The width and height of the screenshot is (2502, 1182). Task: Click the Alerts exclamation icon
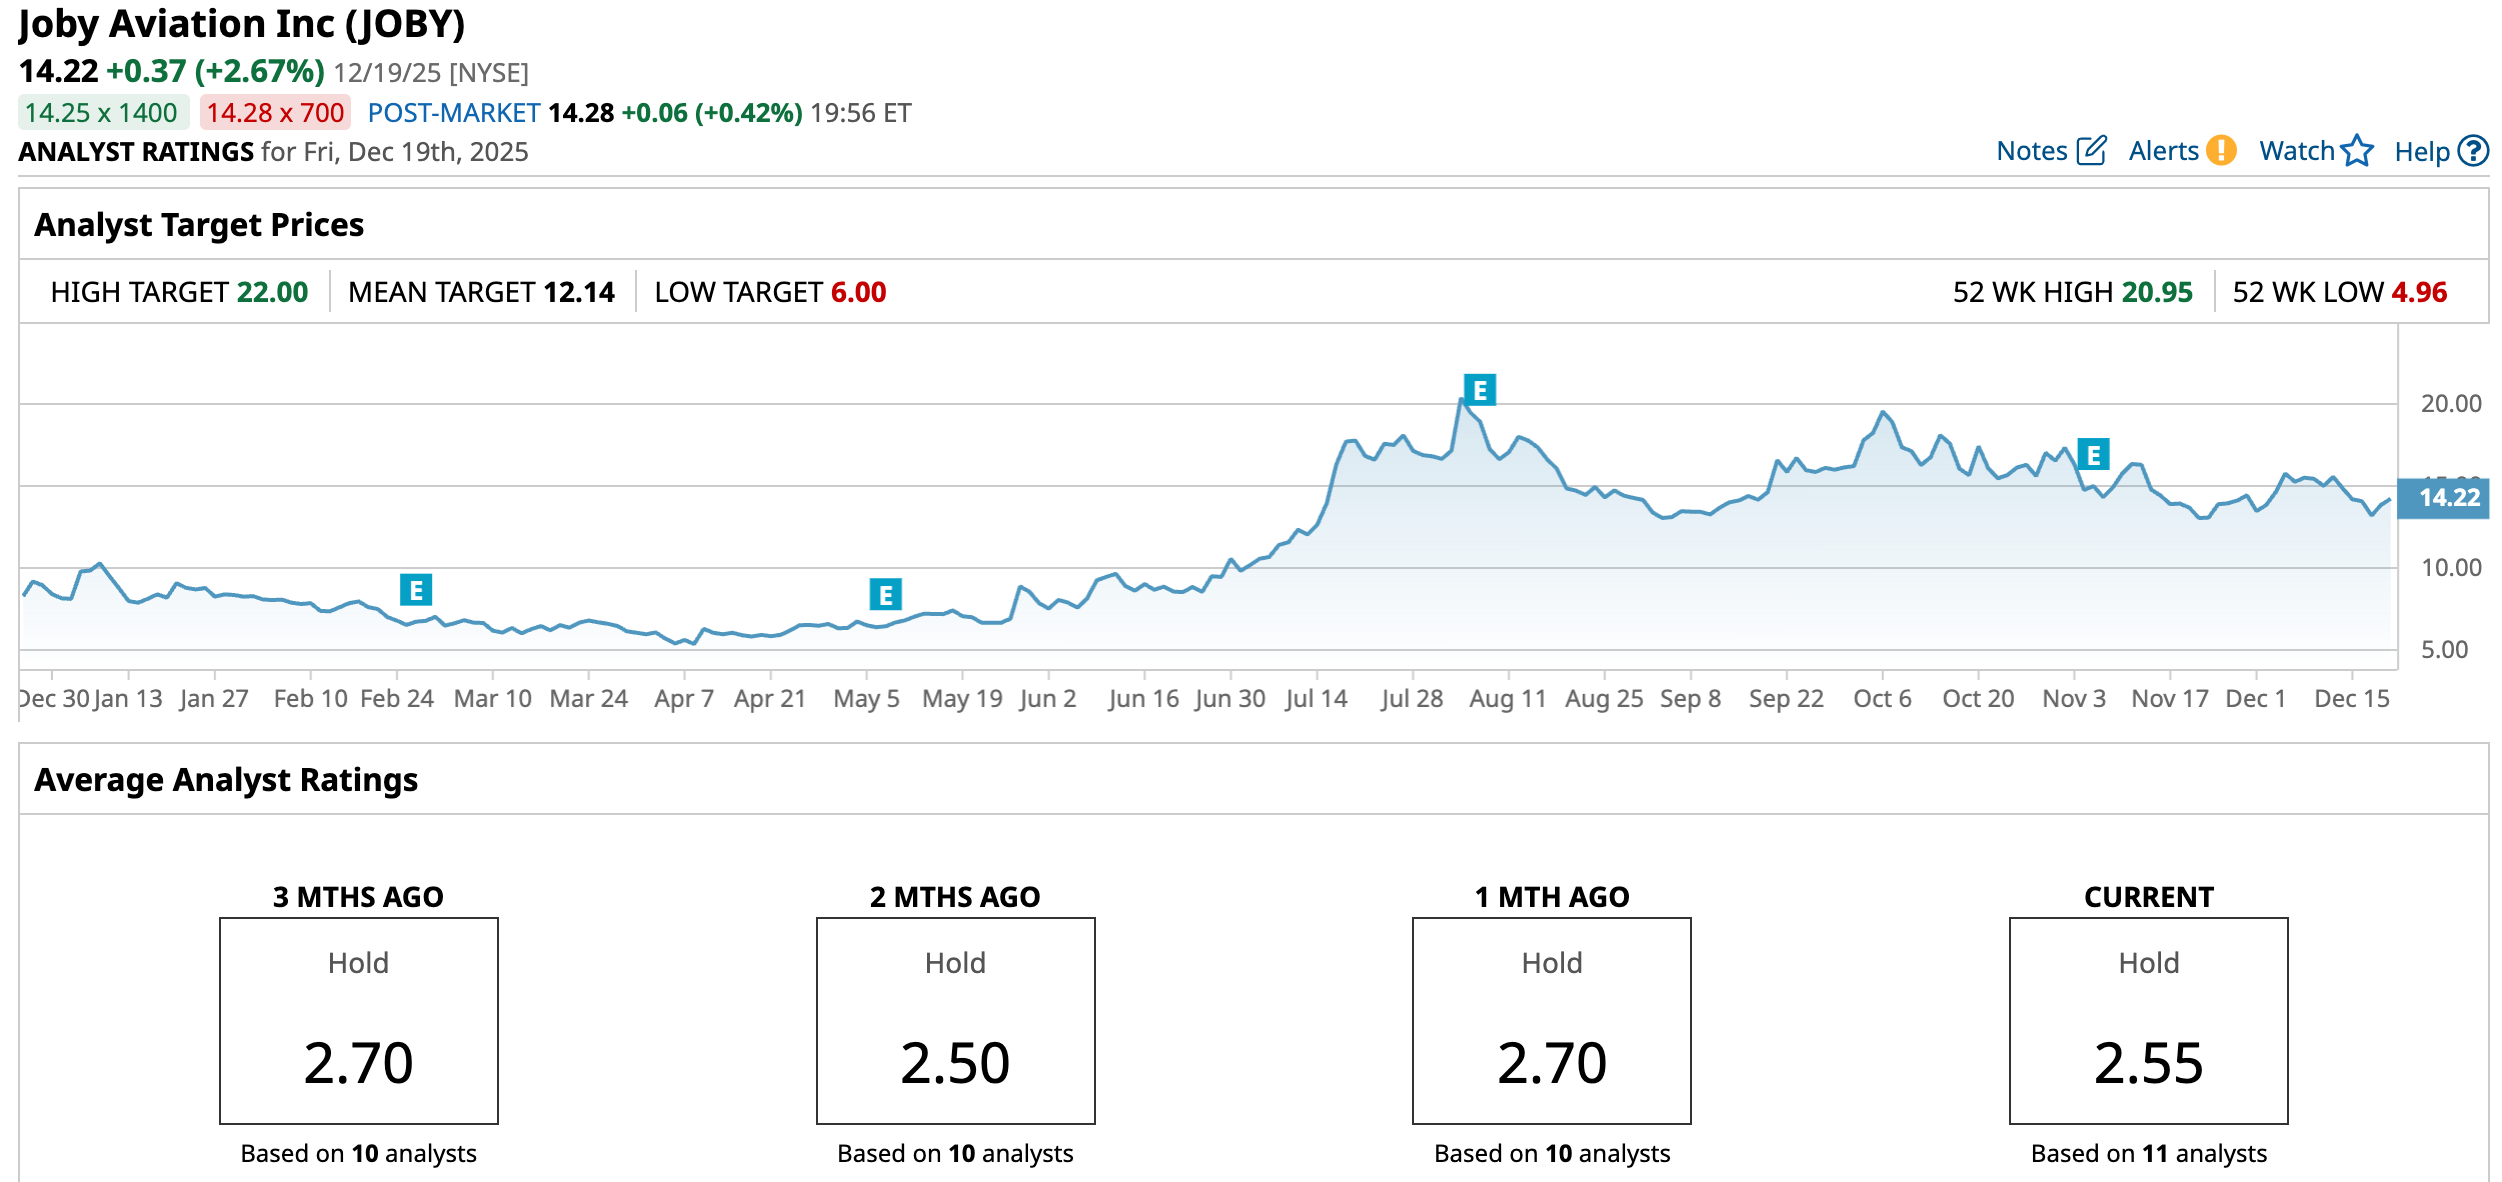click(2221, 150)
